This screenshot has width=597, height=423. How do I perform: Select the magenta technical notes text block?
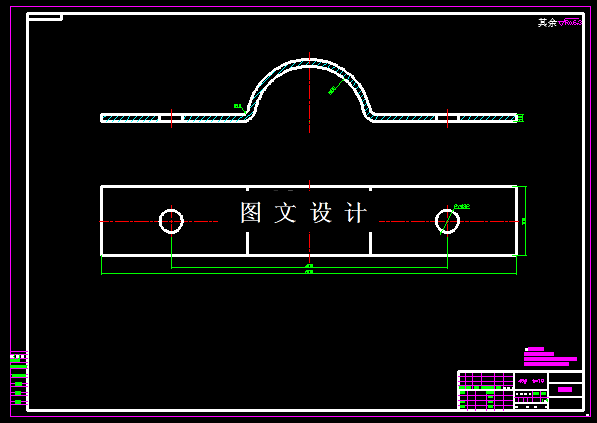tap(550, 357)
